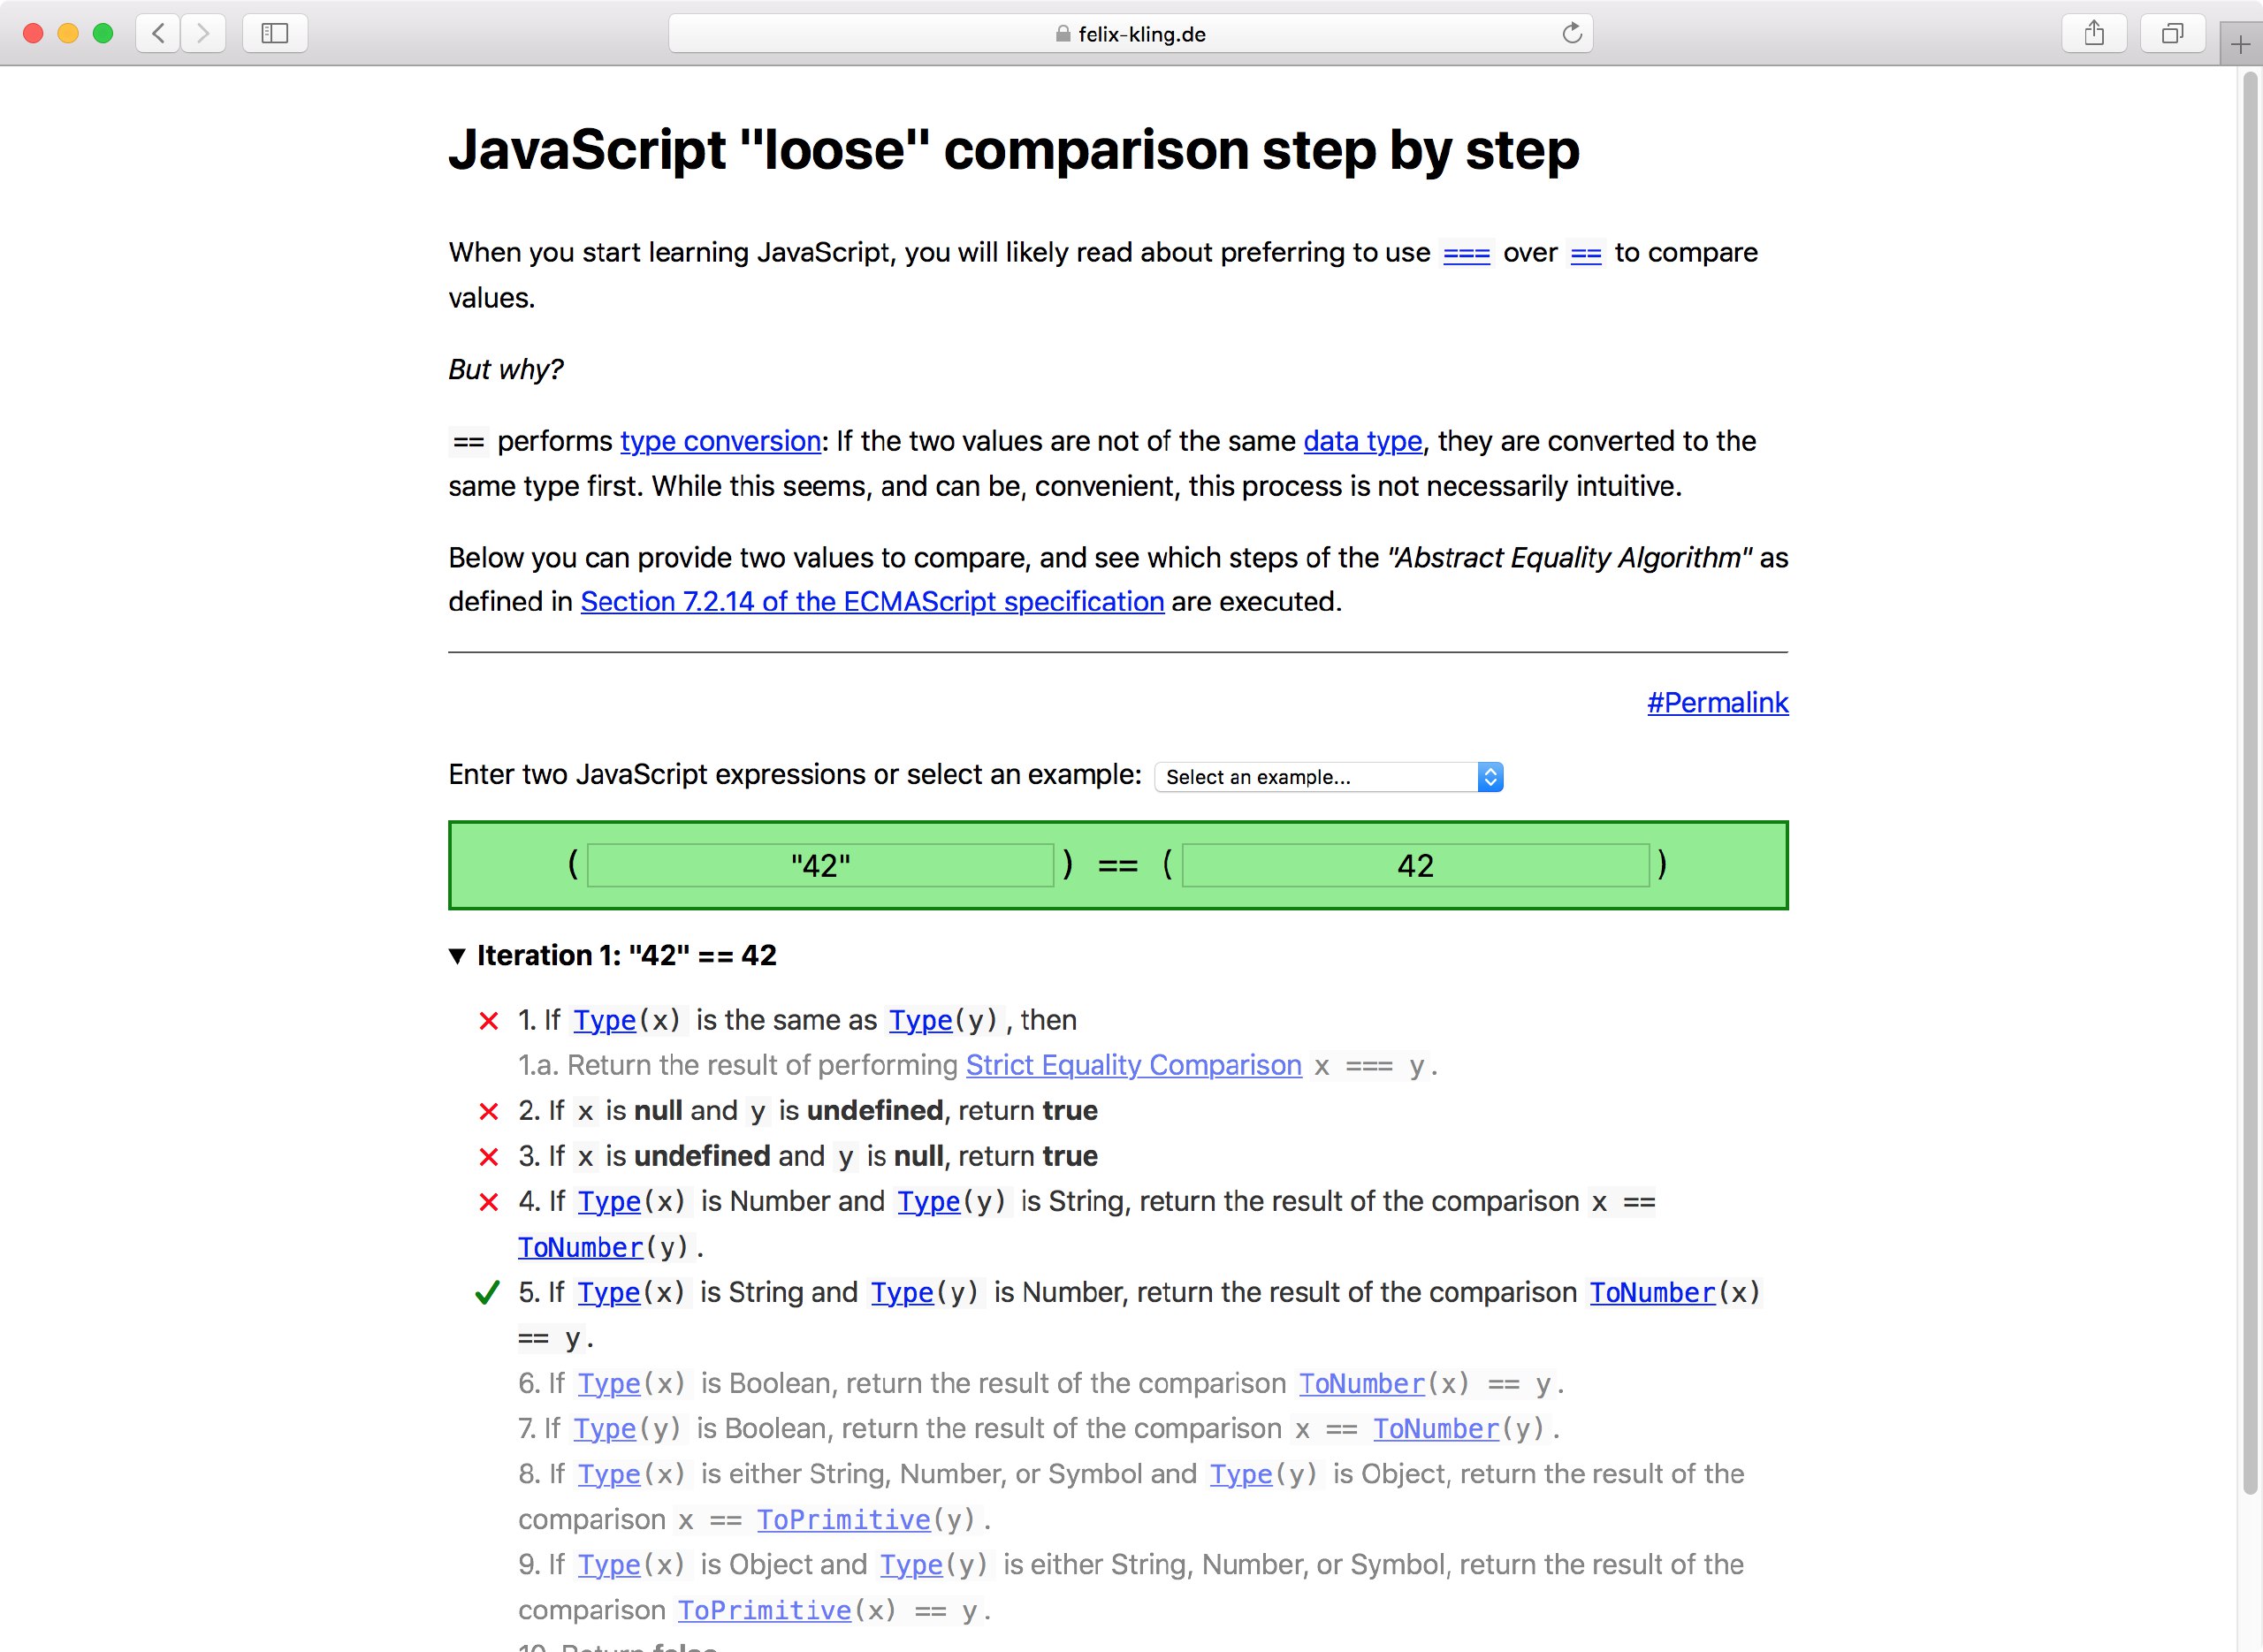Click the red X beside step 1
Viewport: 2263px width, 1652px height.
[488, 1021]
